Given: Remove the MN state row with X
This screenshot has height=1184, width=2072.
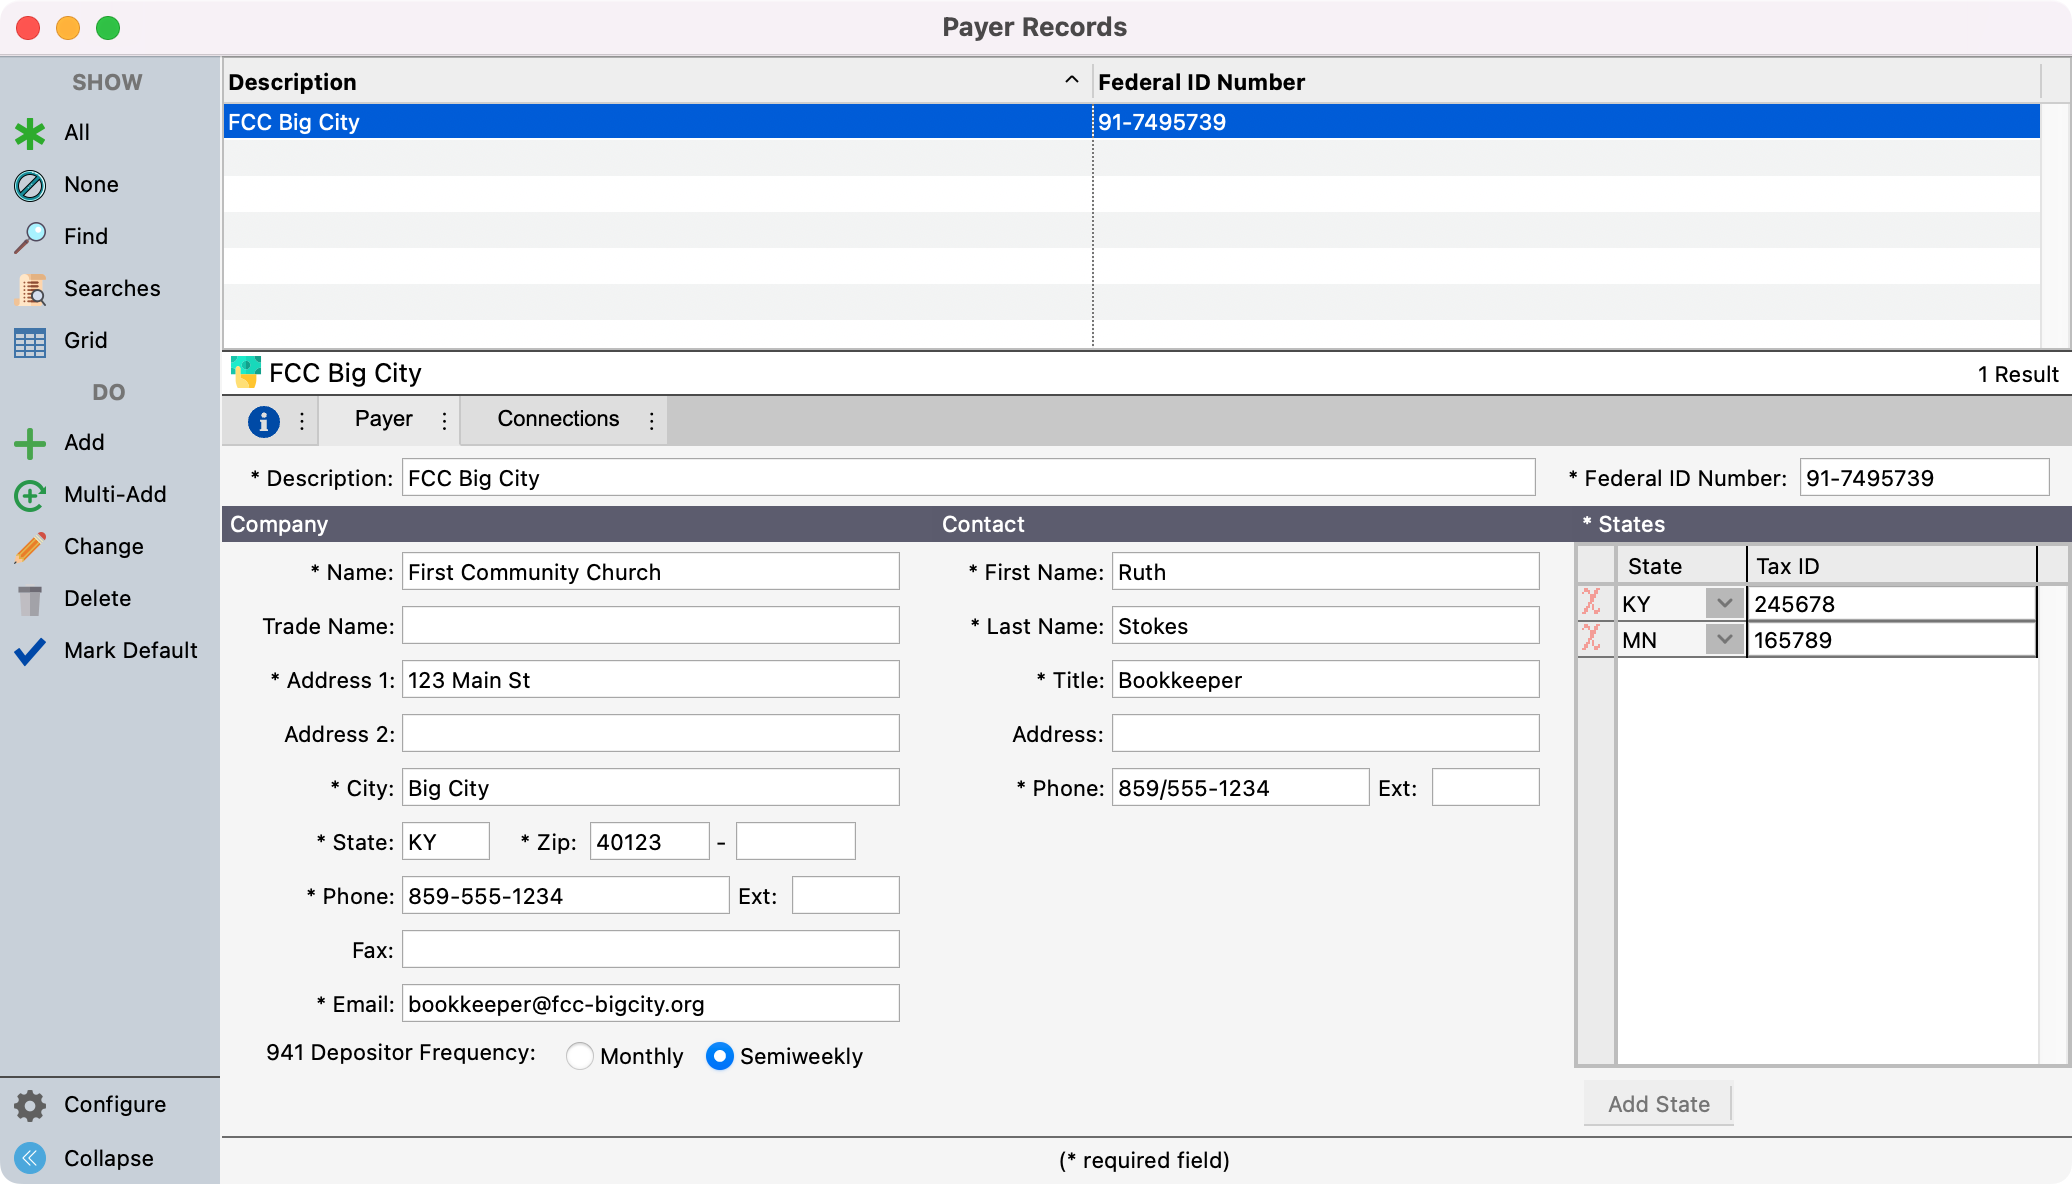Looking at the screenshot, I should pyautogui.click(x=1591, y=639).
